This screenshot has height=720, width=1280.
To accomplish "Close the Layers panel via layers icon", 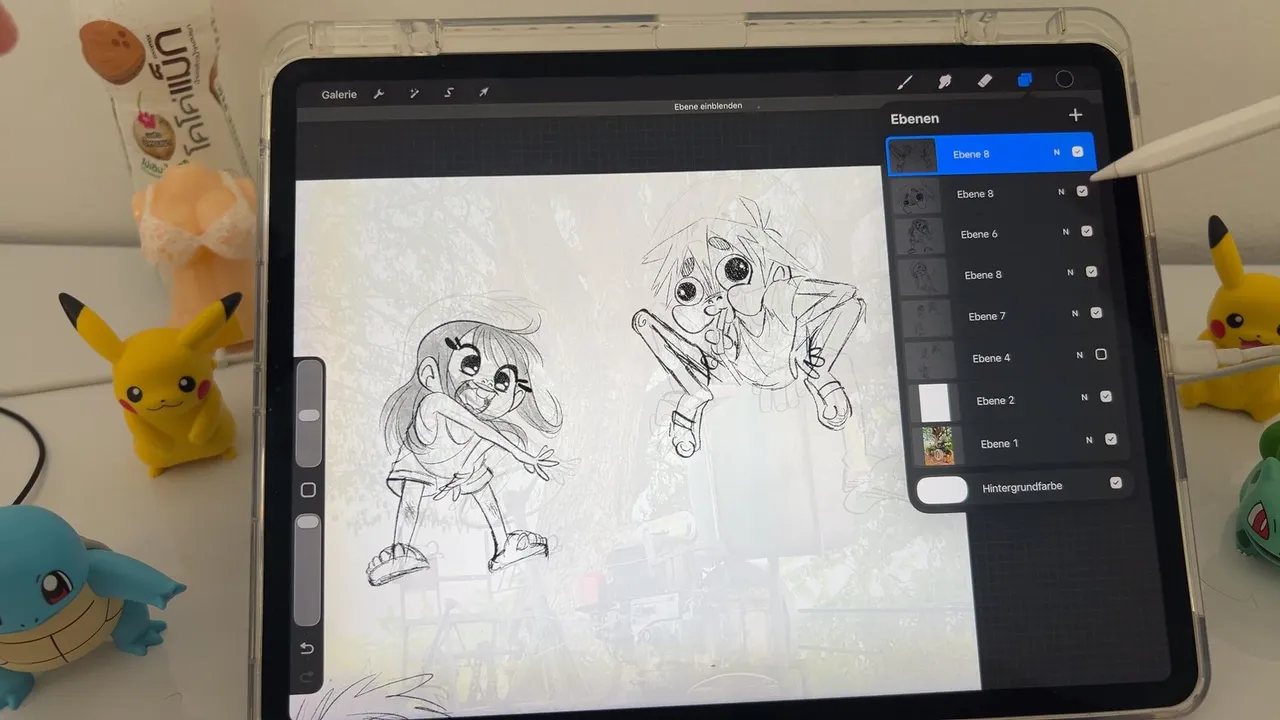I will point(1024,80).
